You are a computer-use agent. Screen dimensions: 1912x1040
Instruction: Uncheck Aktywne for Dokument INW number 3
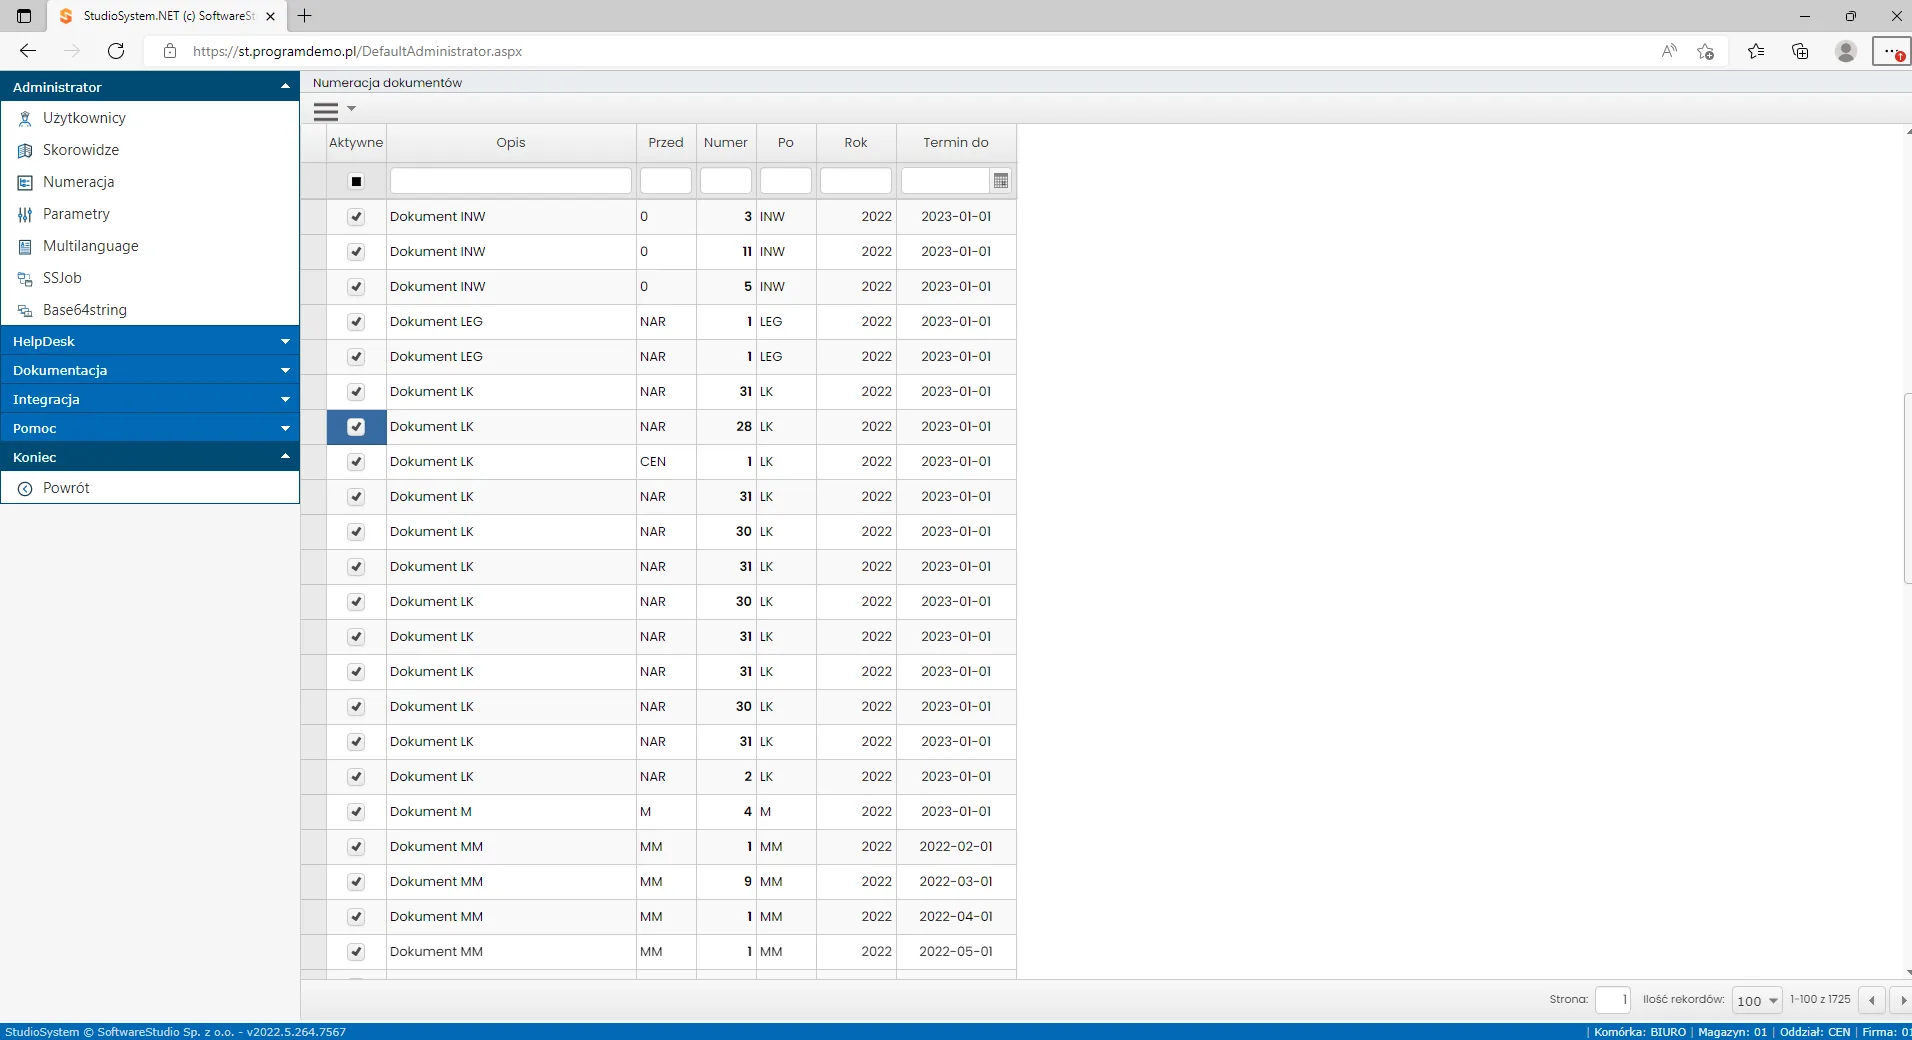coord(356,217)
